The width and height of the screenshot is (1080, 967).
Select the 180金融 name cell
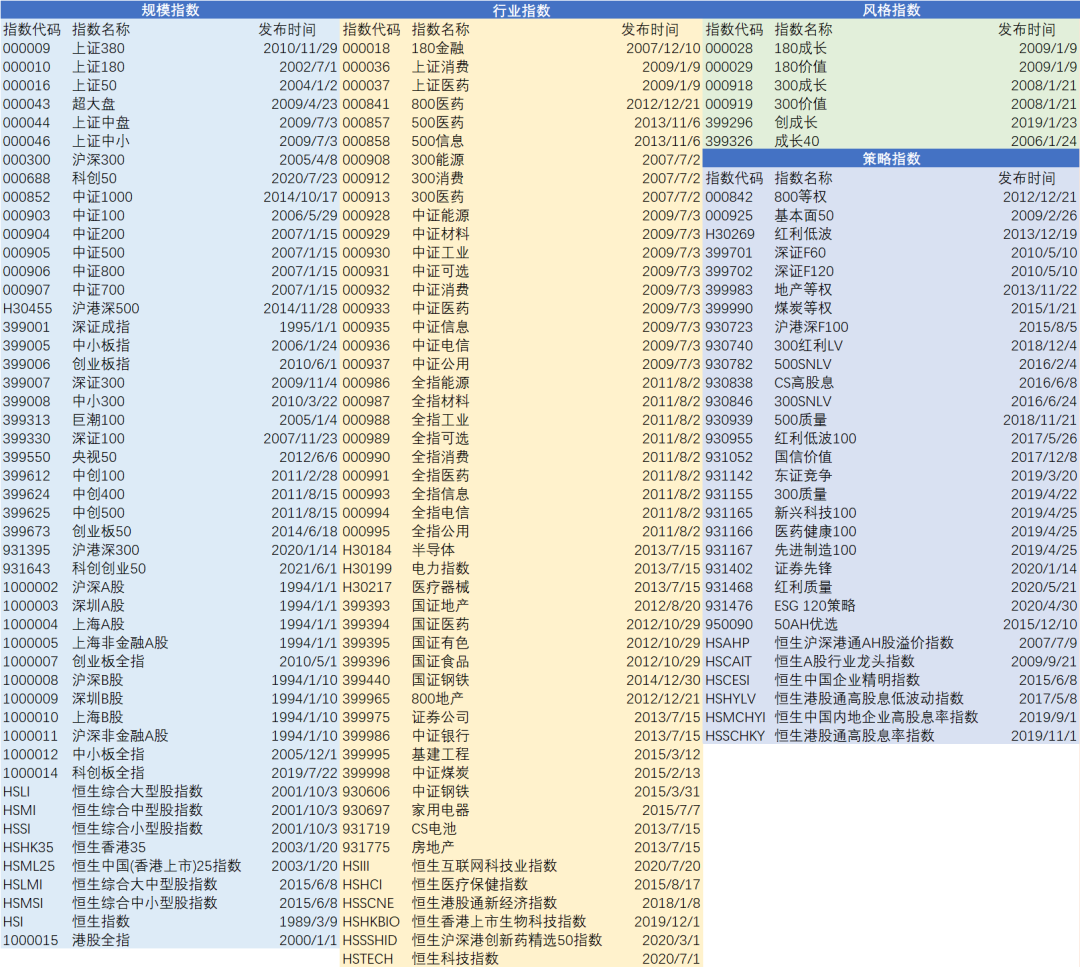pos(437,48)
